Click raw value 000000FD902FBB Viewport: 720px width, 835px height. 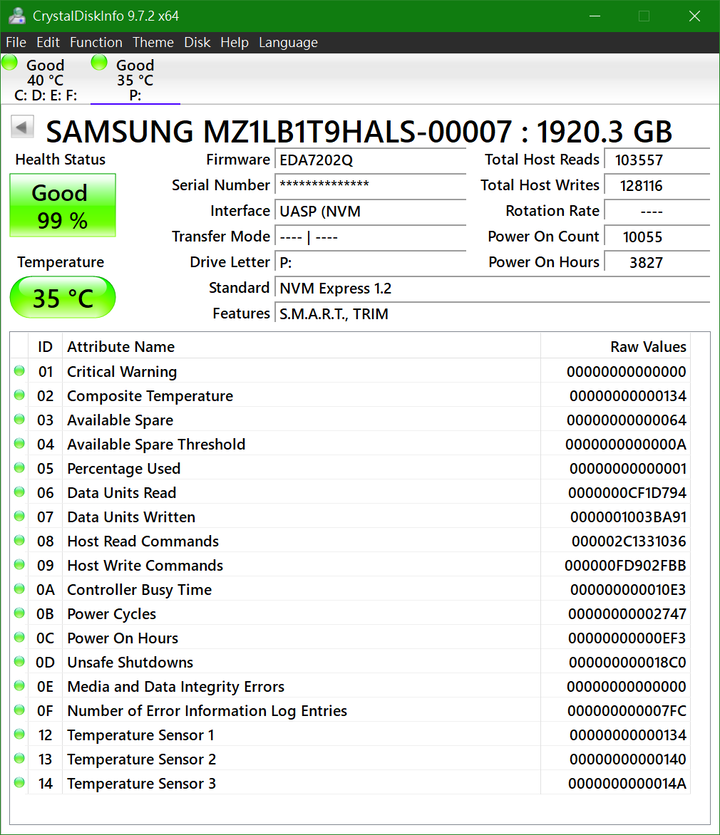(626, 566)
